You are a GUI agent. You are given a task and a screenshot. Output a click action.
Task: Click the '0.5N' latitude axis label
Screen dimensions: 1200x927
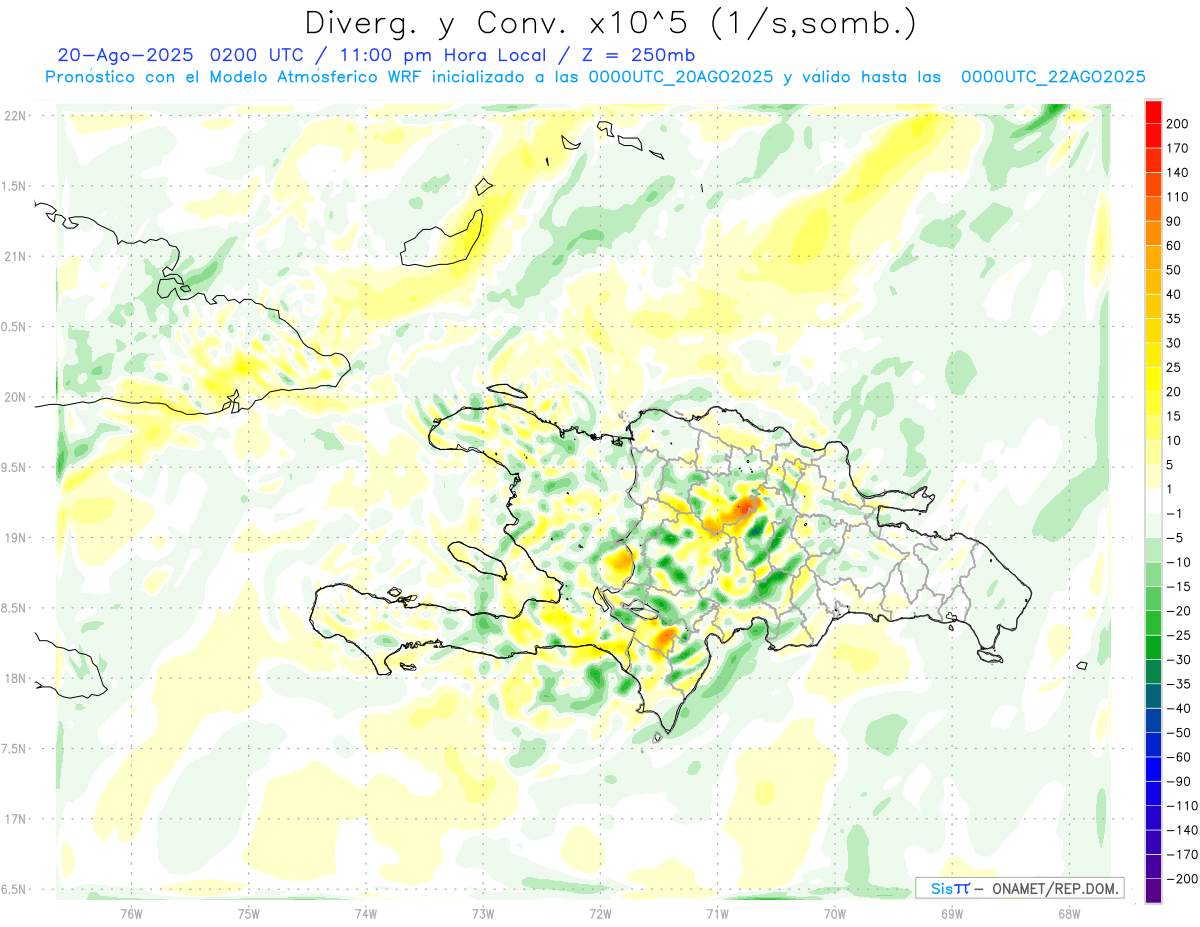[14, 327]
